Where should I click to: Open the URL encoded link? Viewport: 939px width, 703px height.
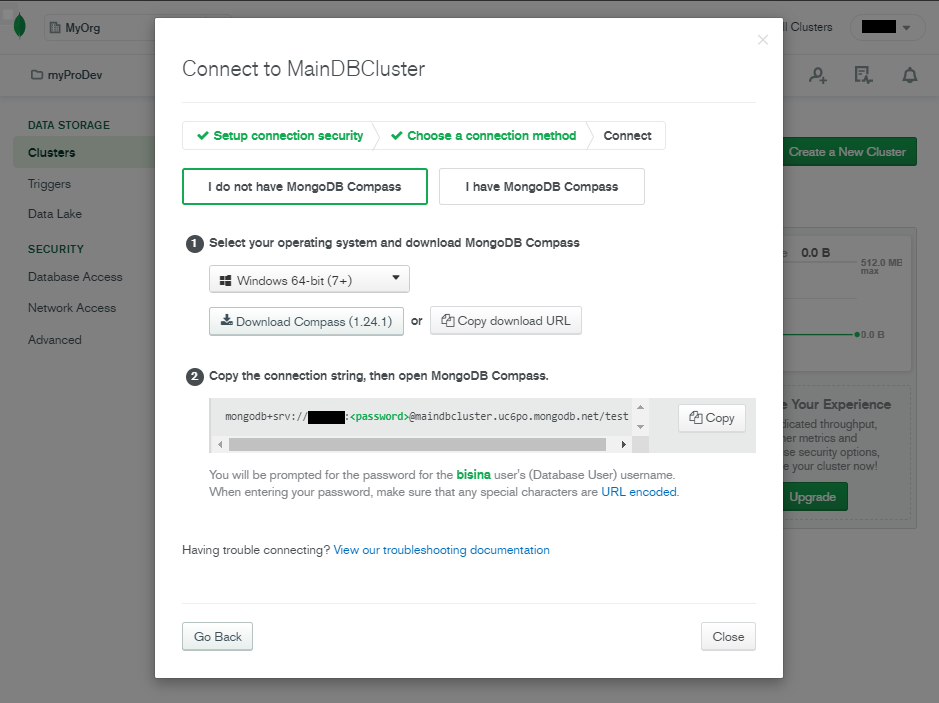tap(638, 492)
